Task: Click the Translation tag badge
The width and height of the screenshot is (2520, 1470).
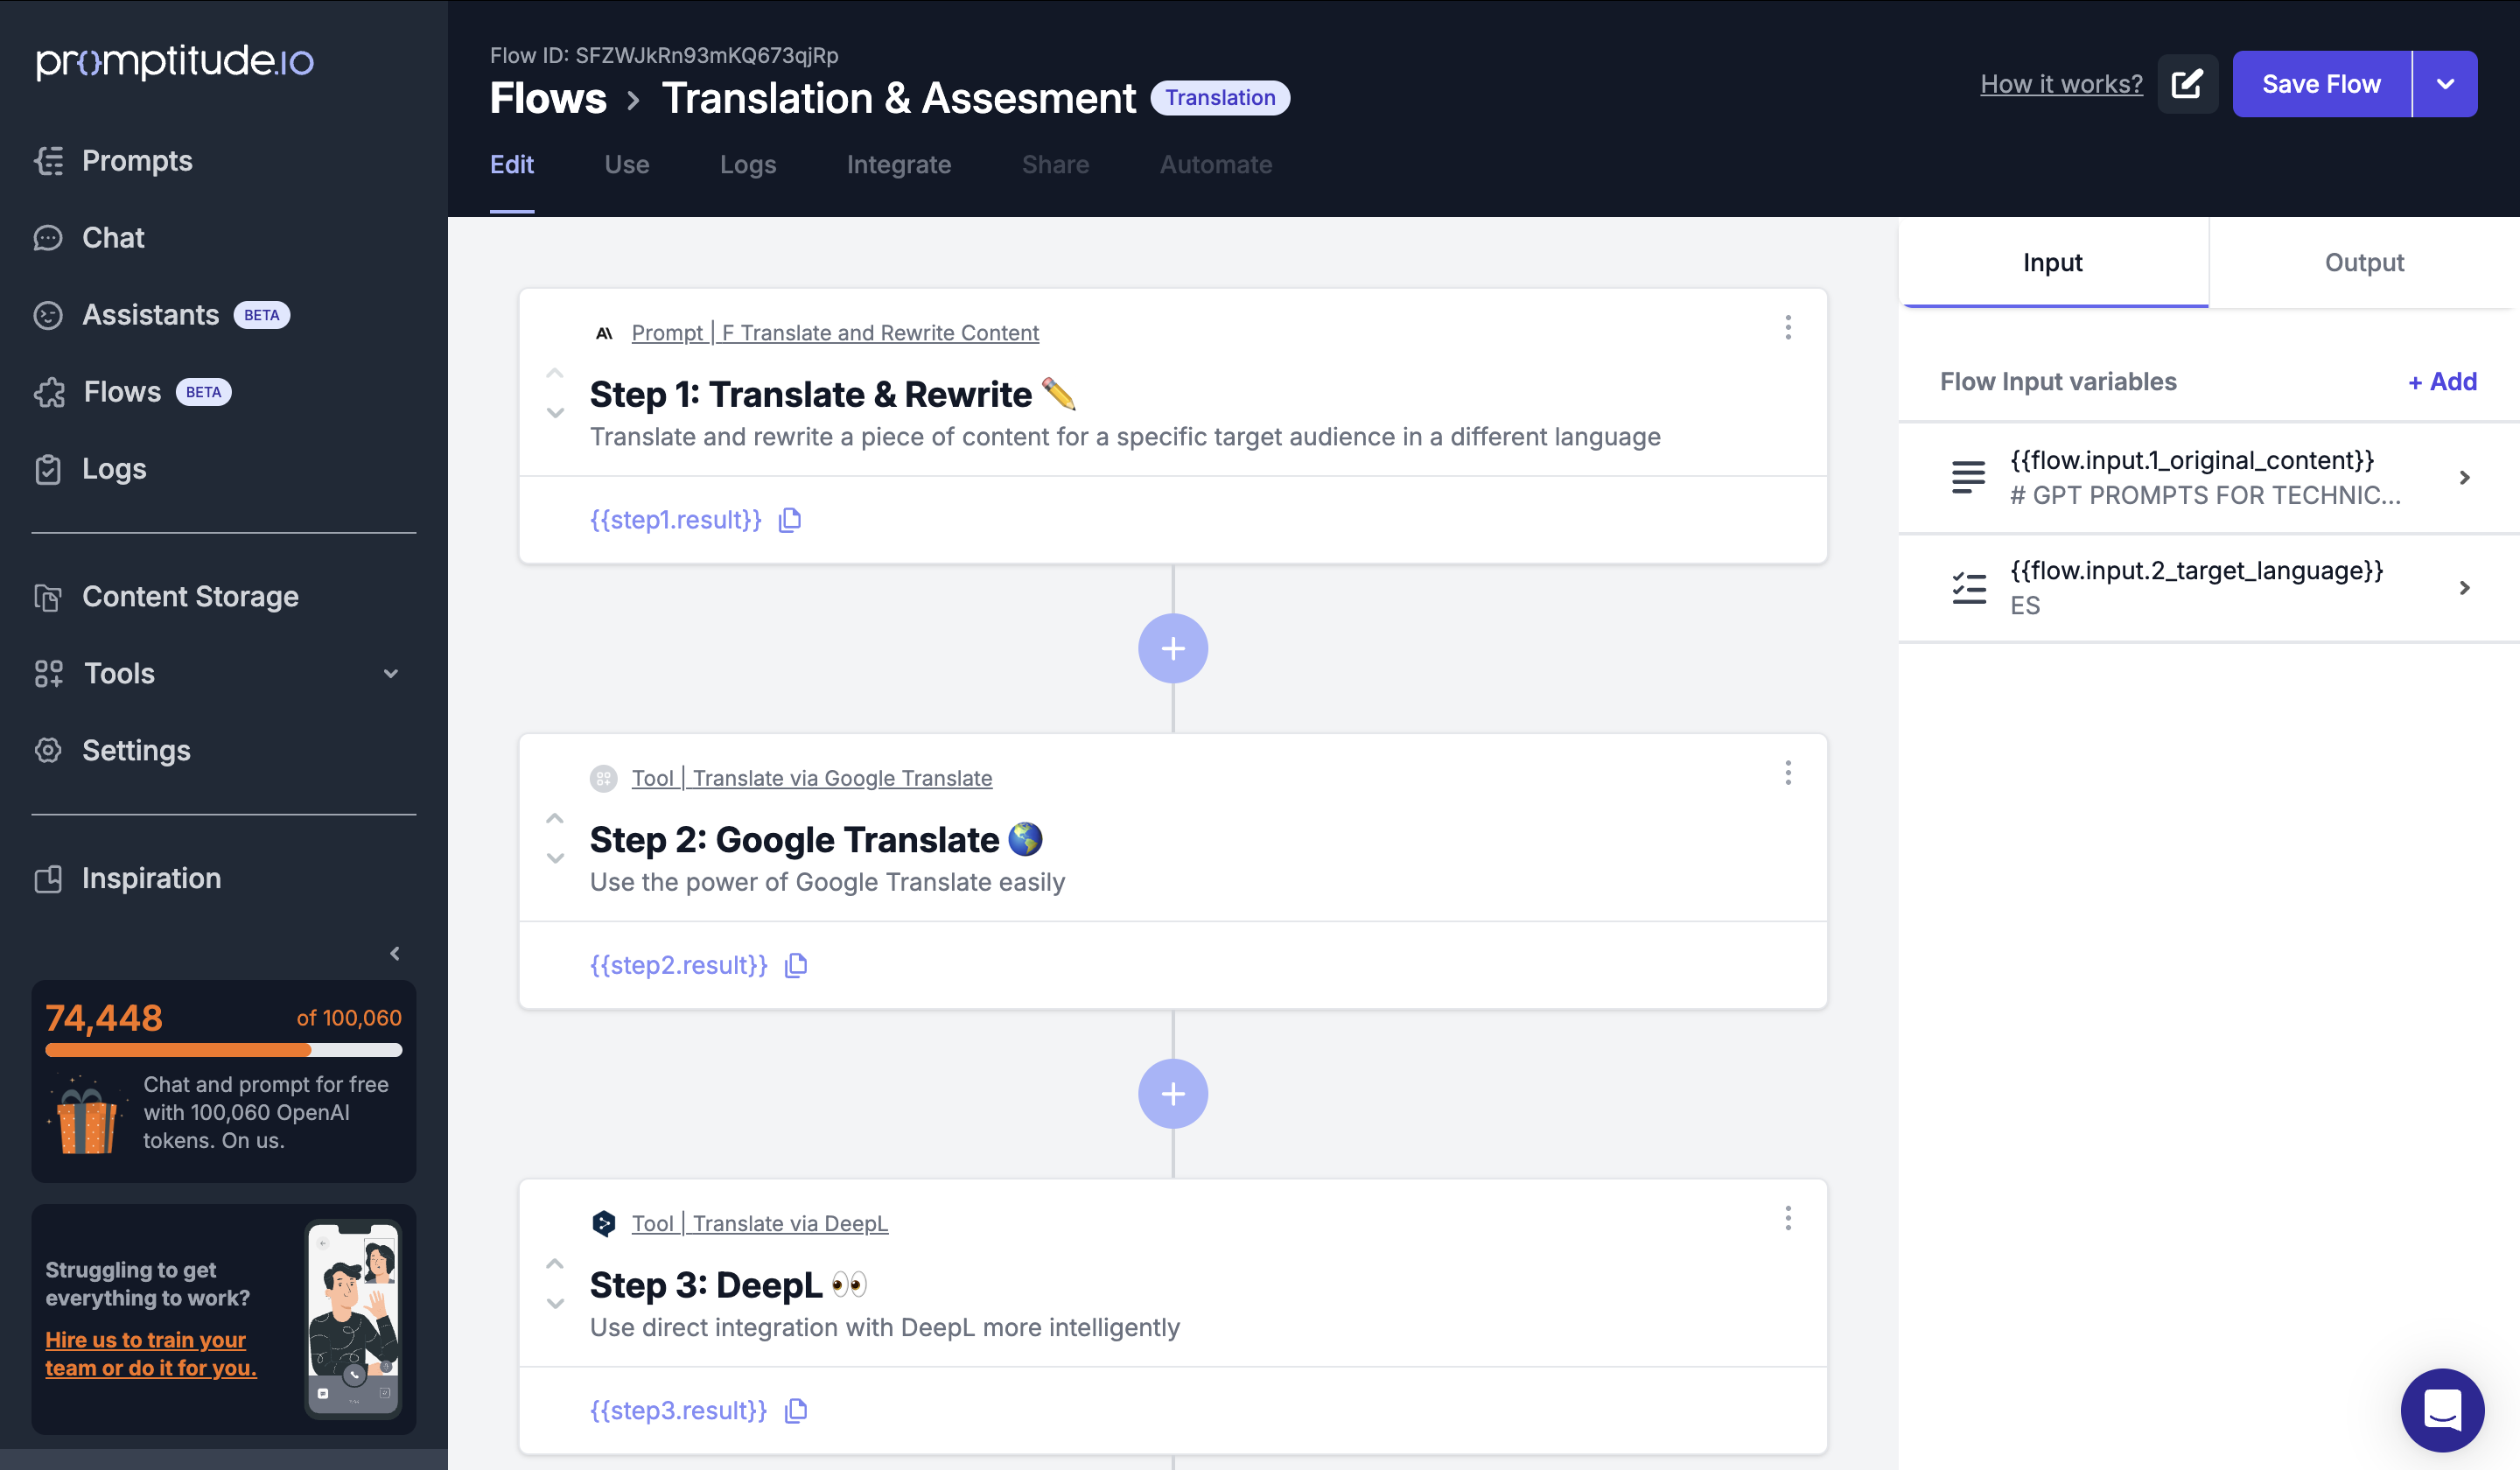Action: [x=1220, y=98]
